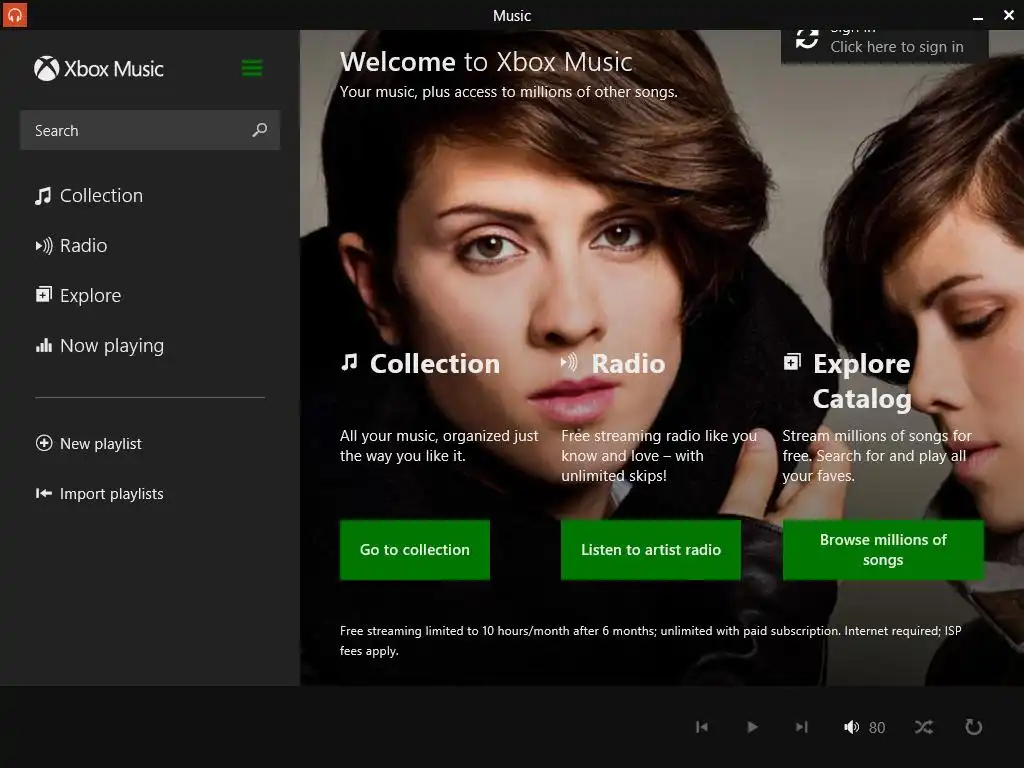
Task: Click Listen to artist radio button
Action: click(x=650, y=550)
